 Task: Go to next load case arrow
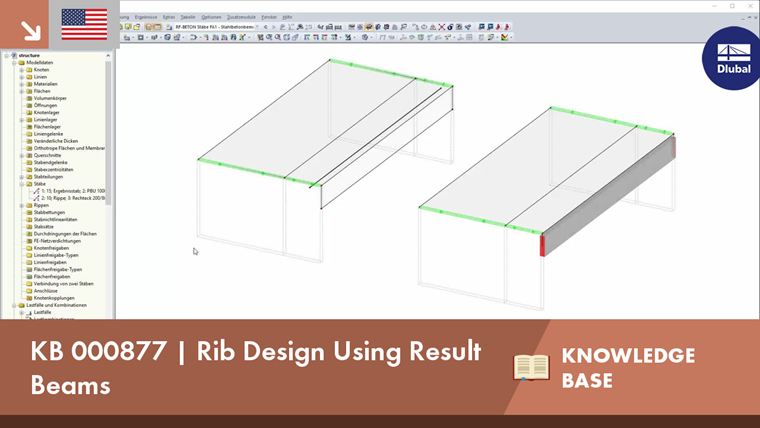click(273, 27)
